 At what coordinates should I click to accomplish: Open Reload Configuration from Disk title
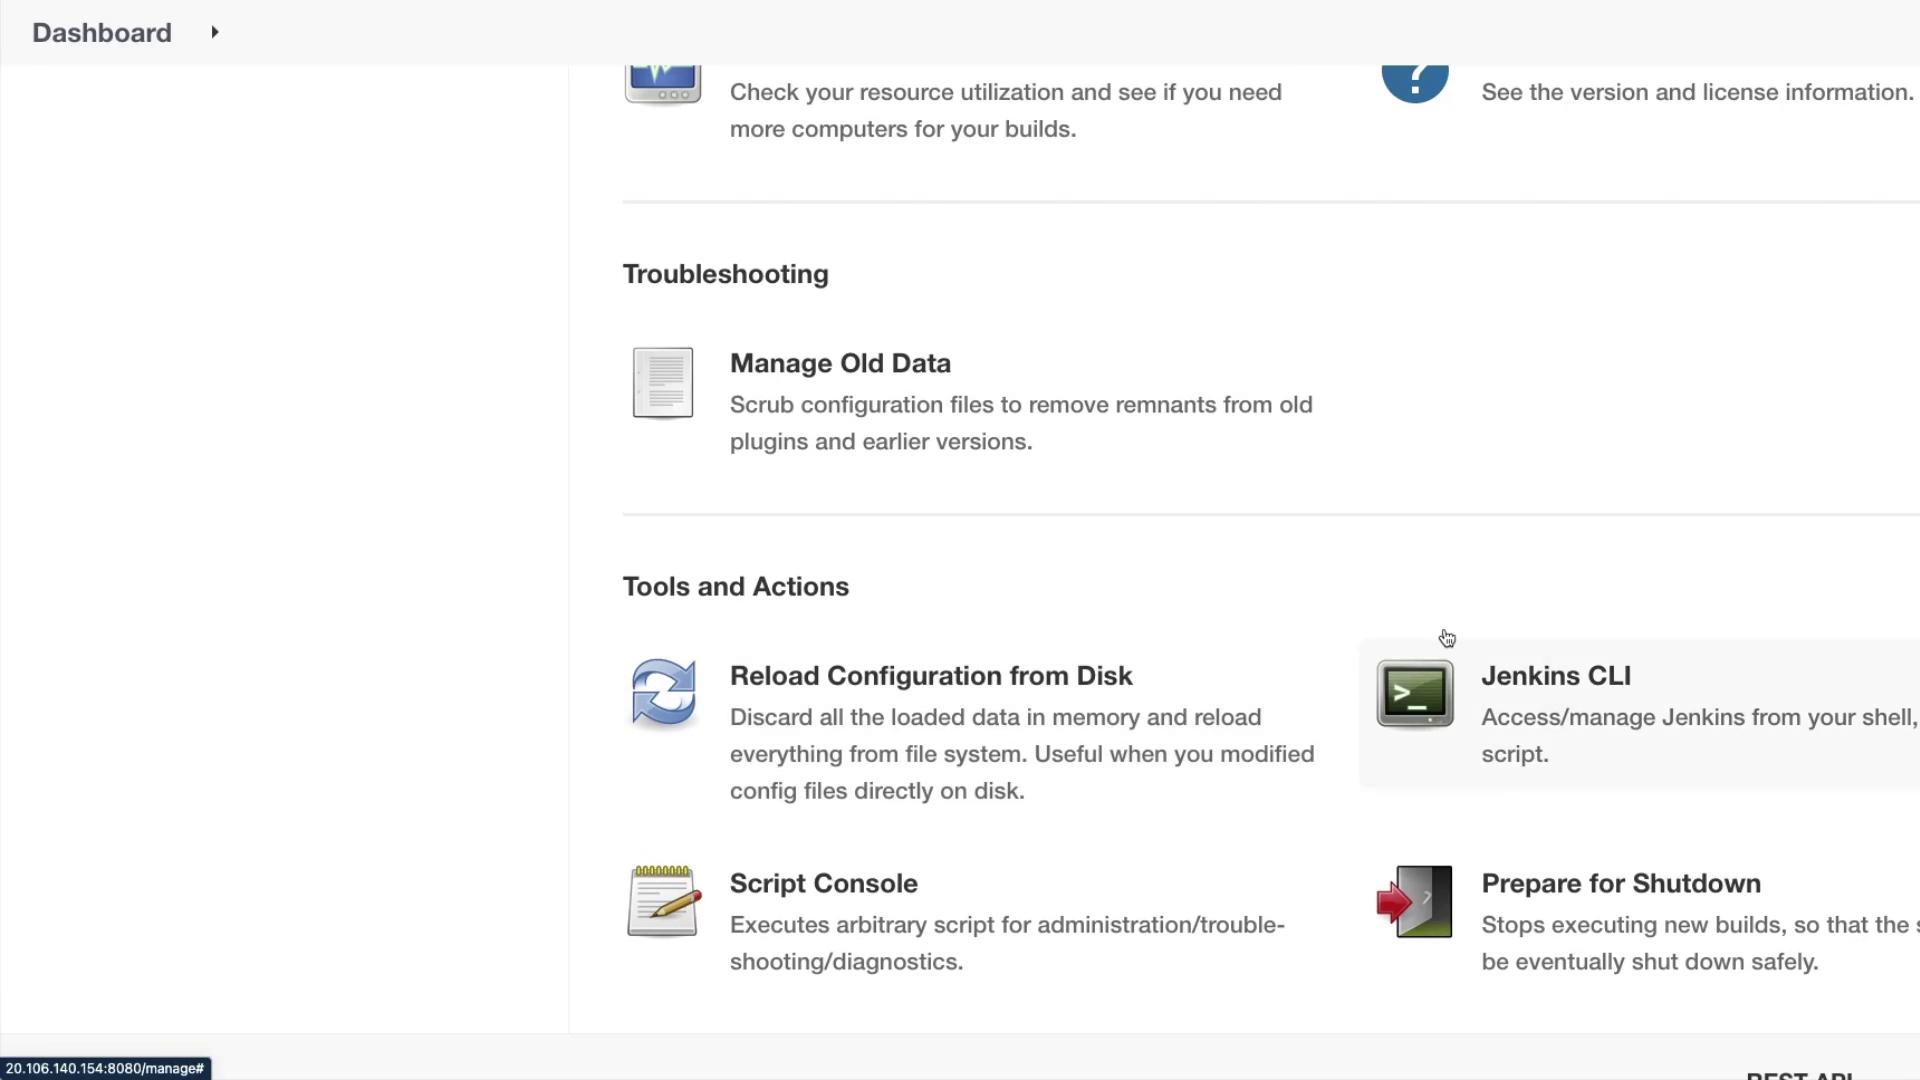click(930, 676)
